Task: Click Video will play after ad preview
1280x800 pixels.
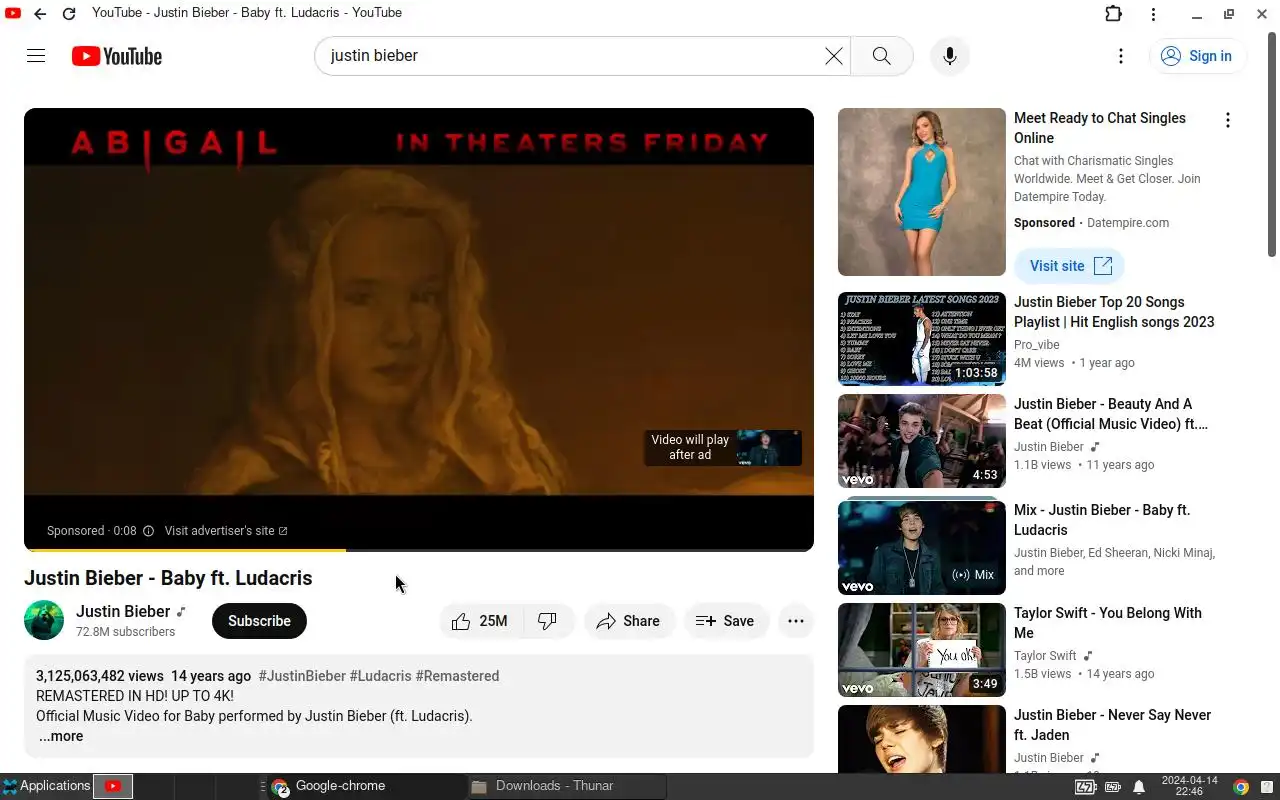Action: (723, 448)
